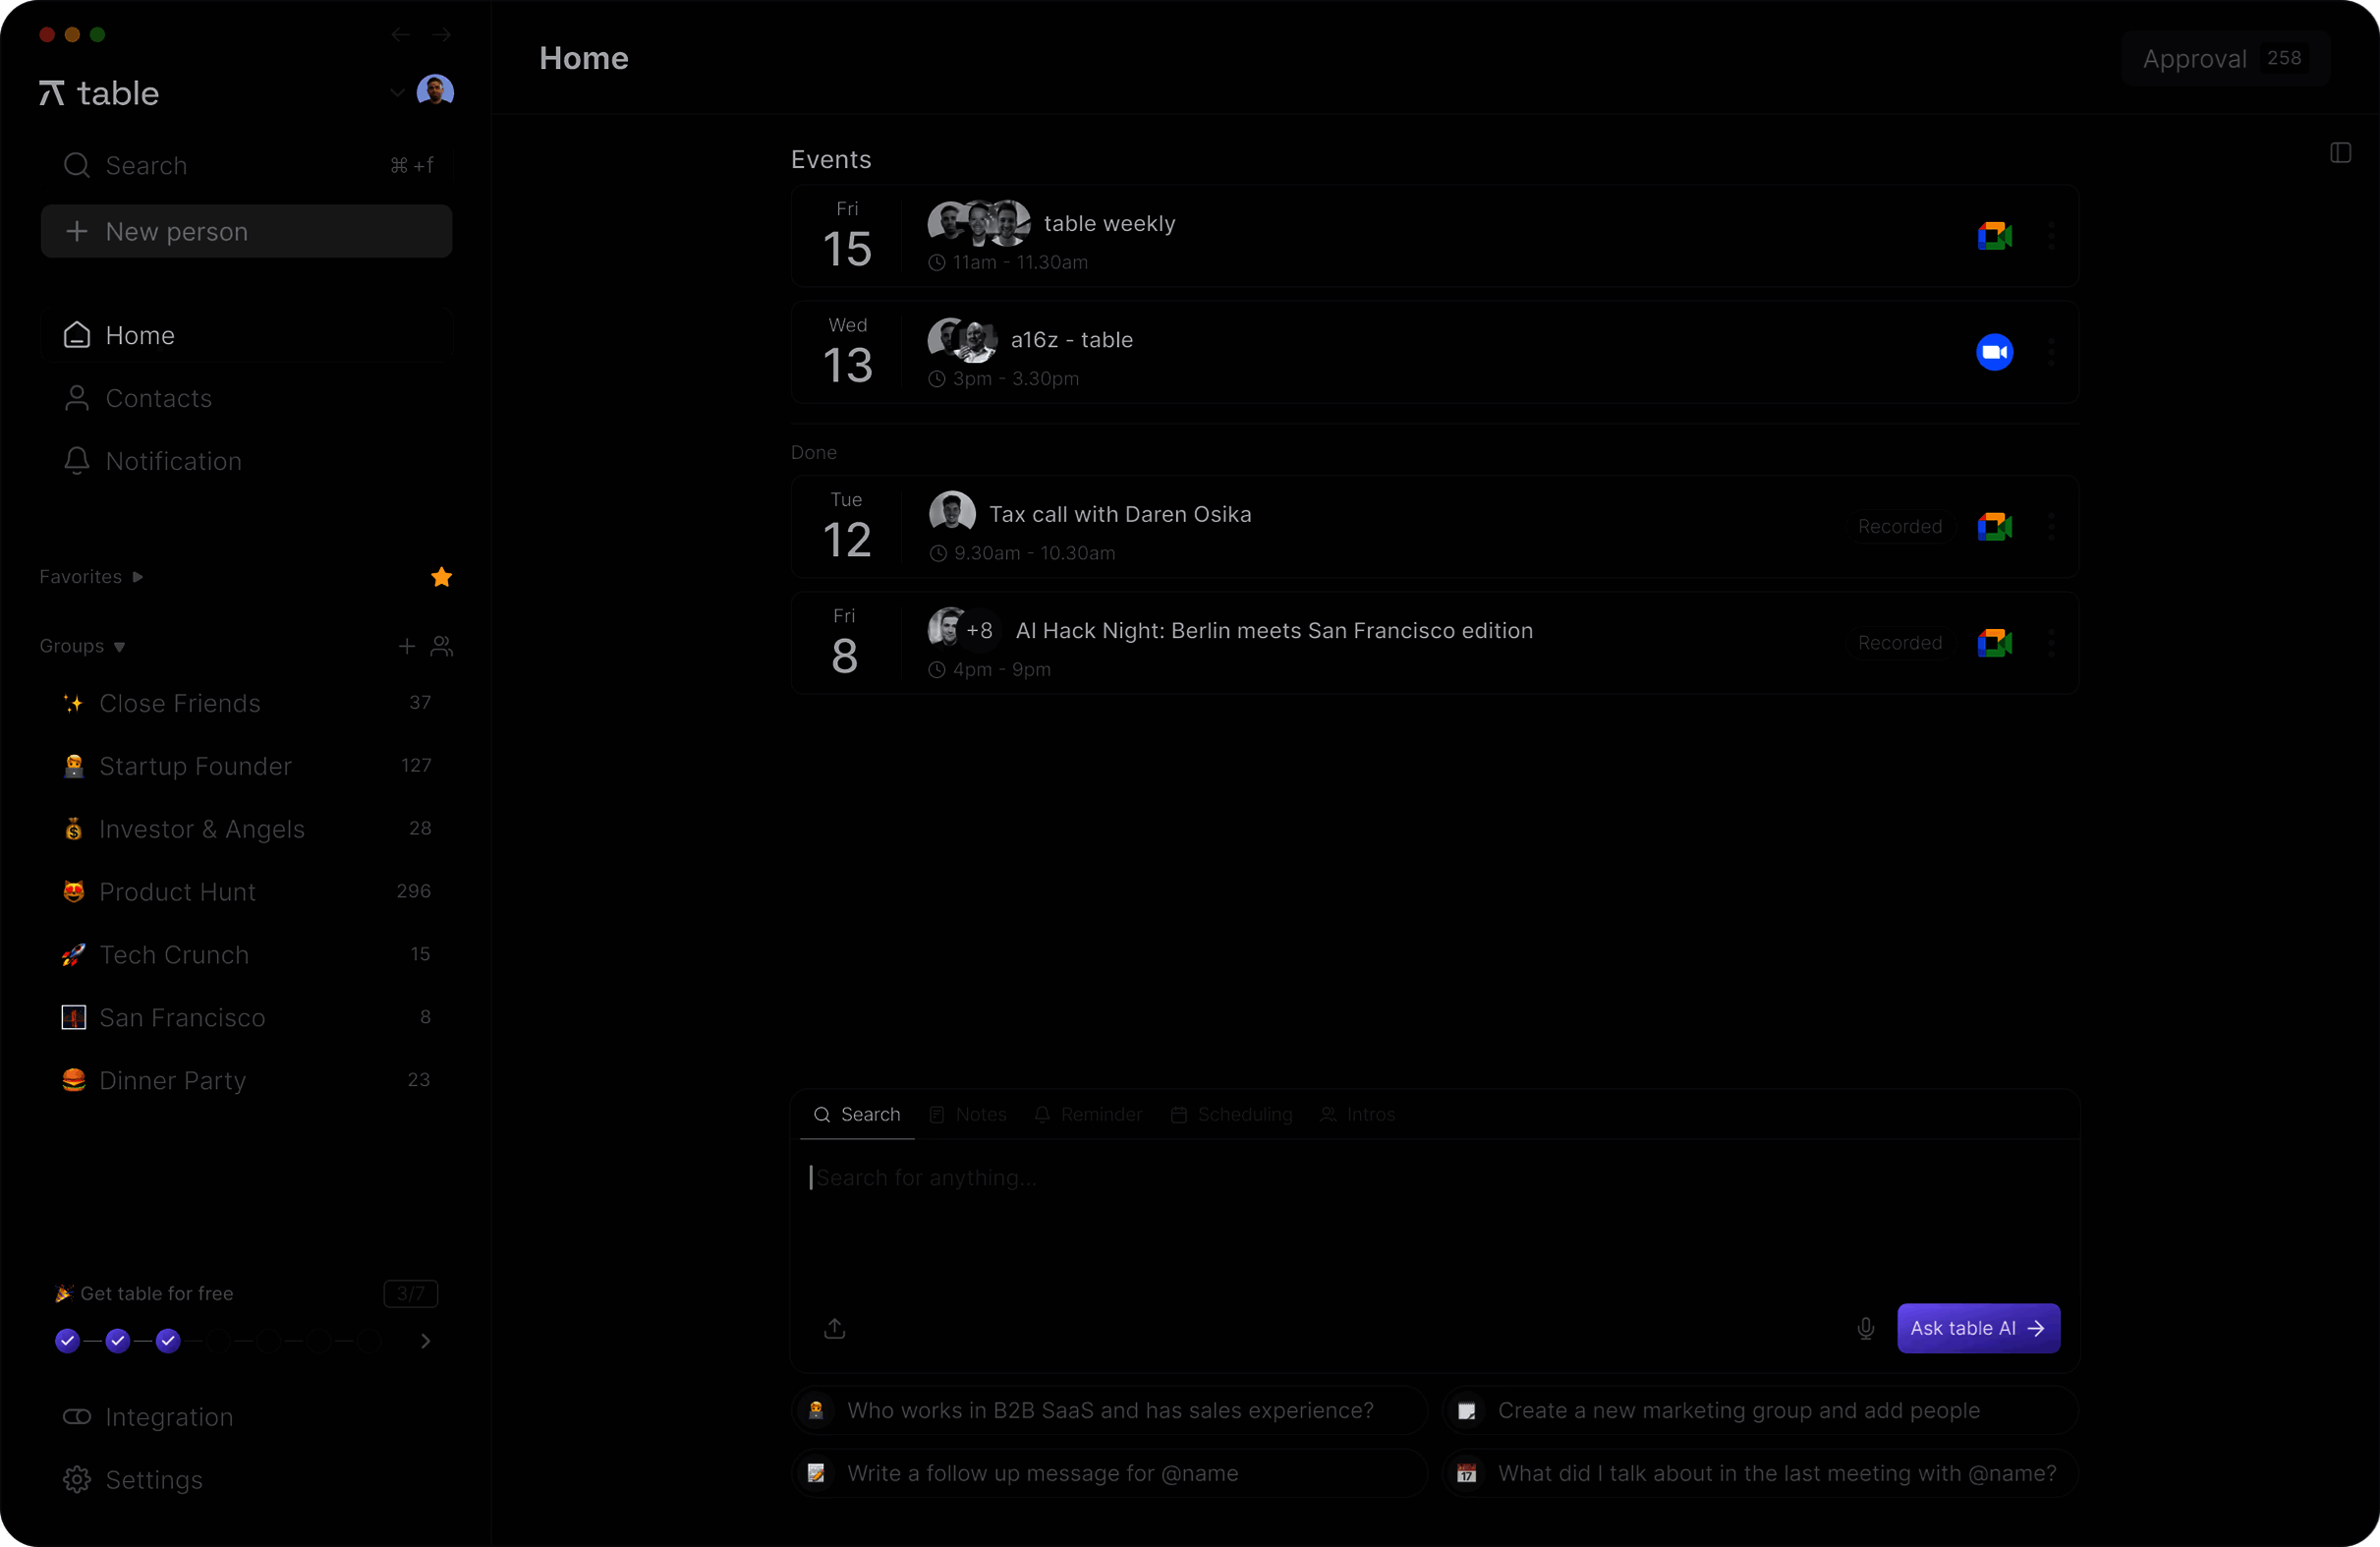Click the third completed onboarding step checkmark

tap(168, 1340)
